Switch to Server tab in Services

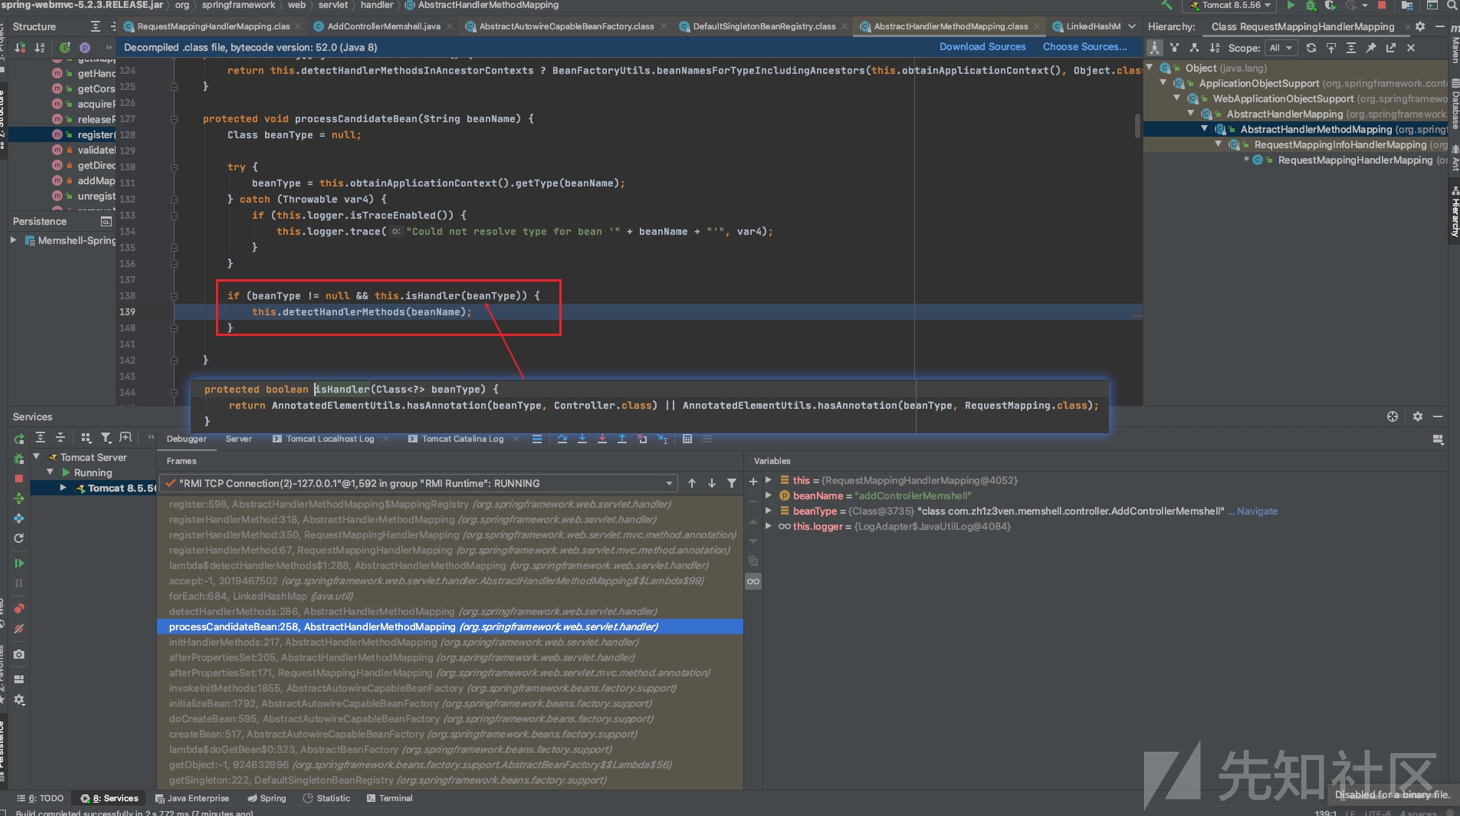[x=238, y=439]
